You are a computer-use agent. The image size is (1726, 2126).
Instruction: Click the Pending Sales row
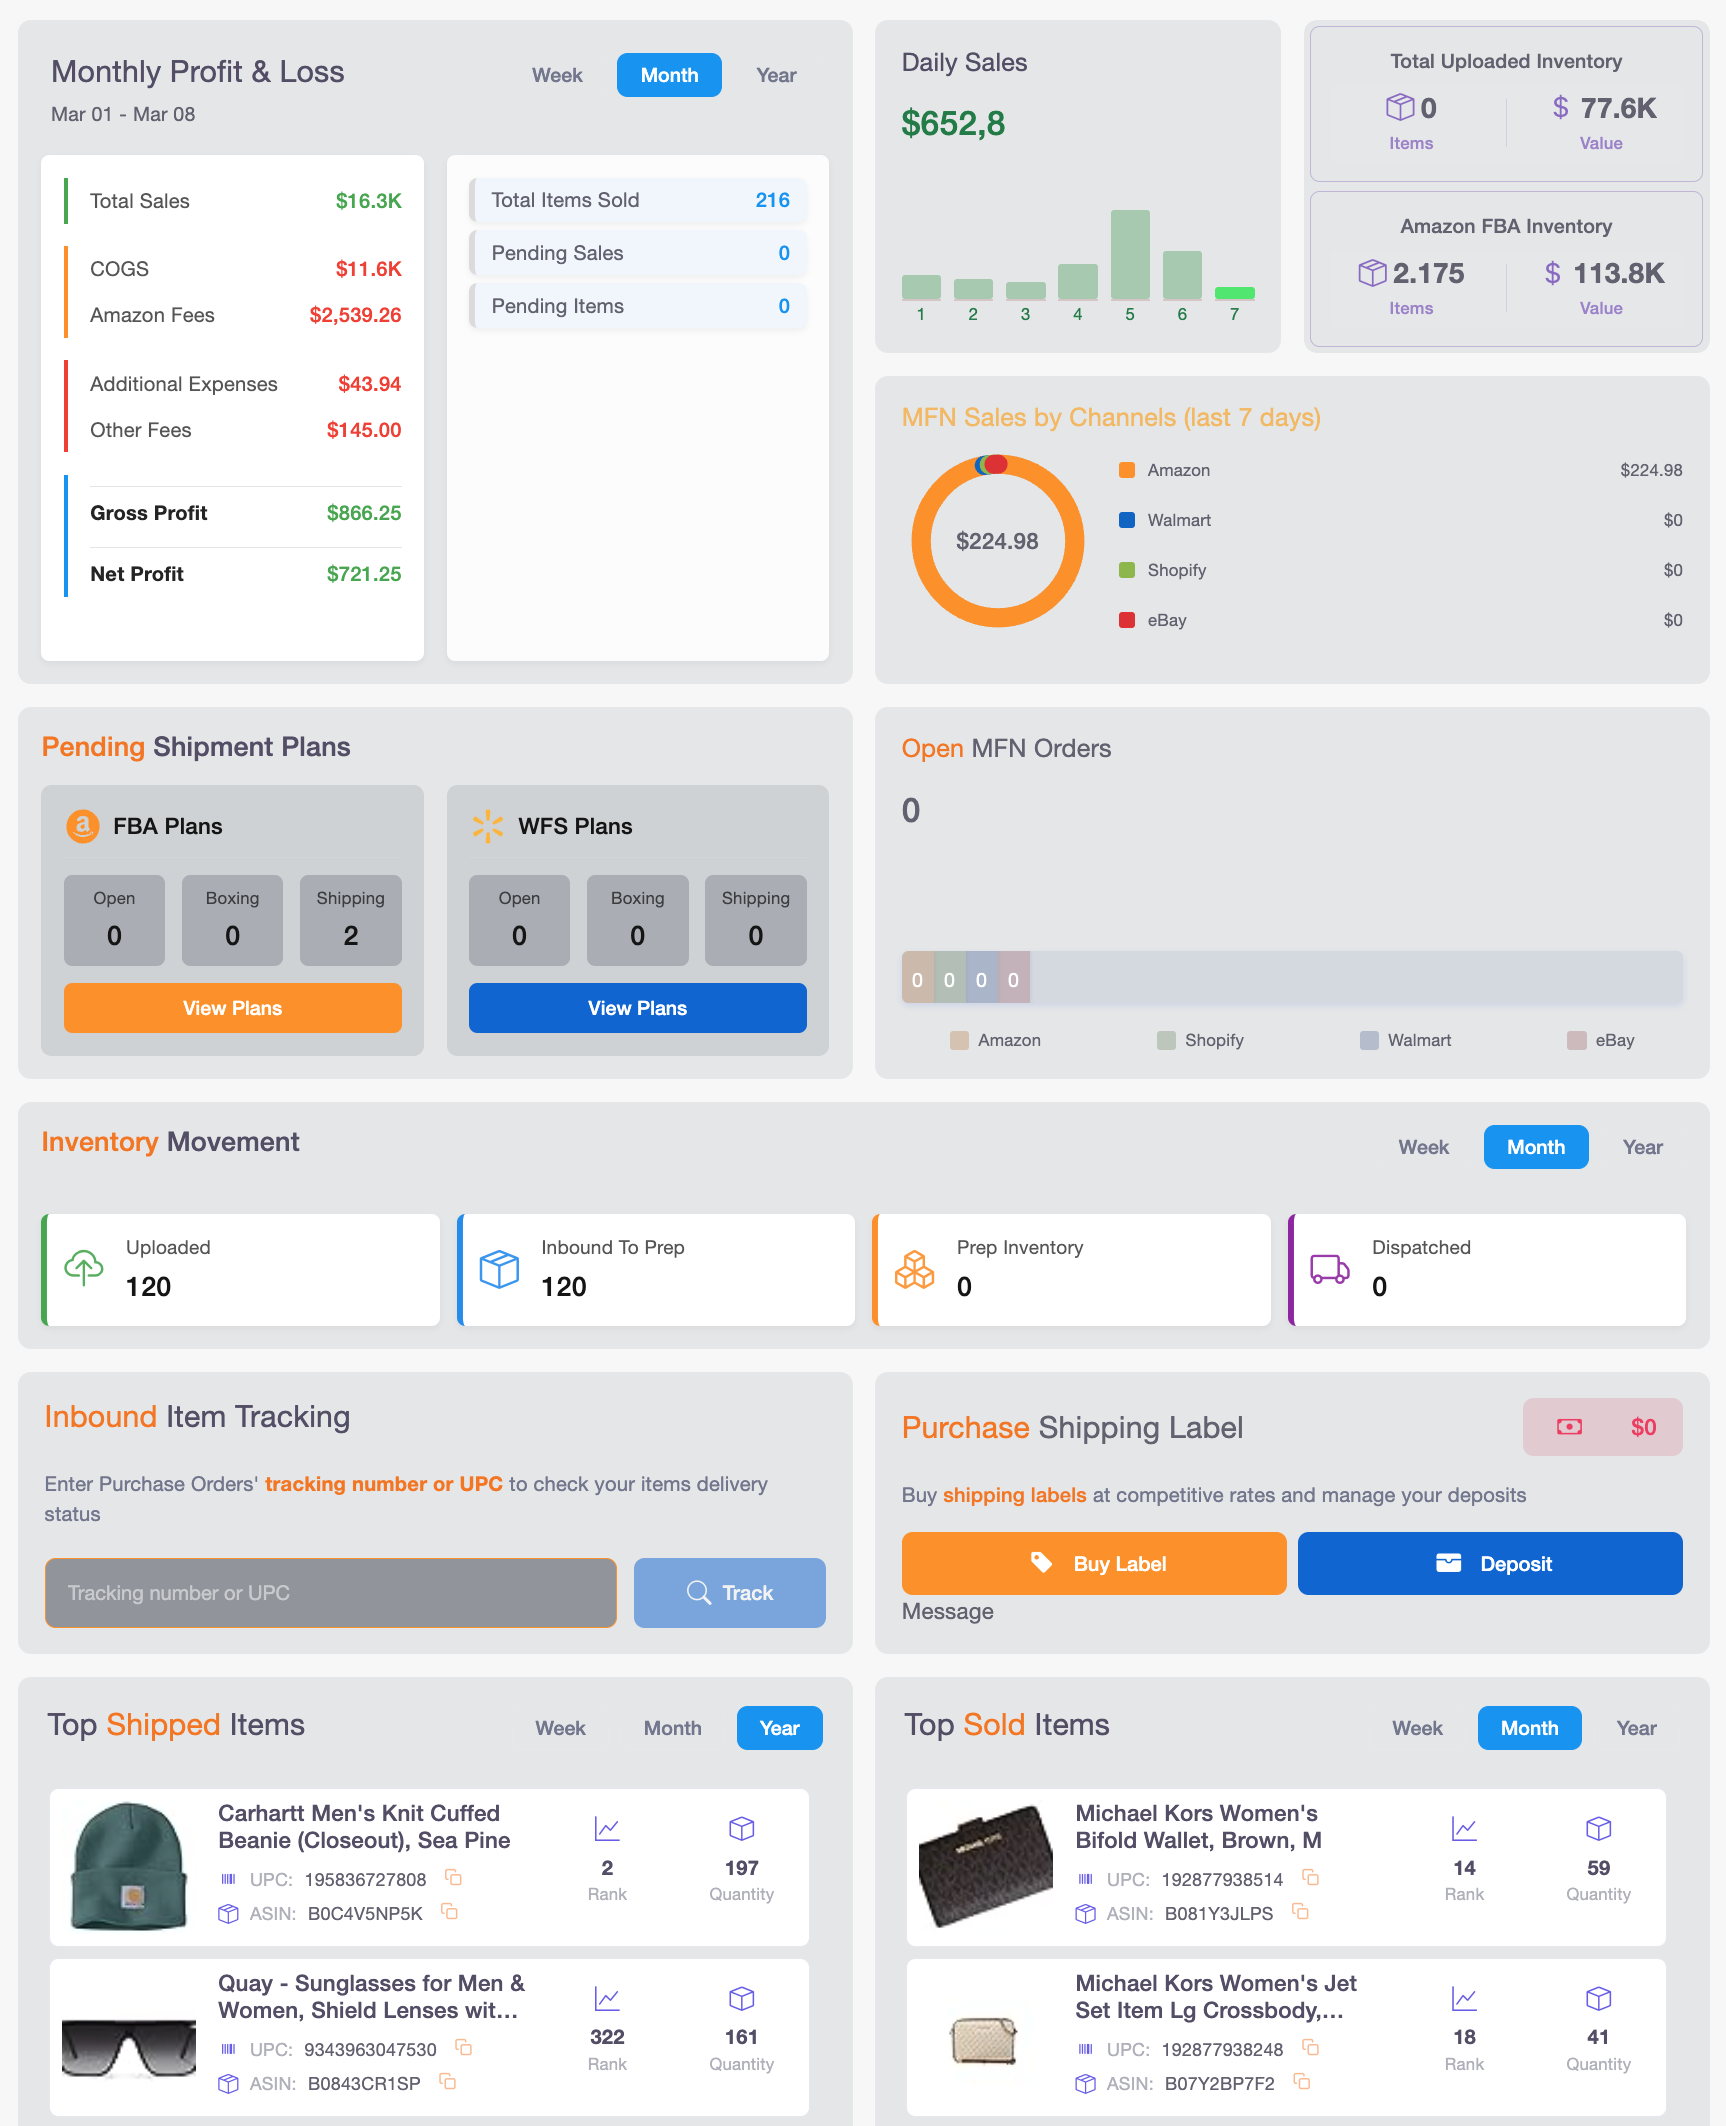tap(638, 253)
